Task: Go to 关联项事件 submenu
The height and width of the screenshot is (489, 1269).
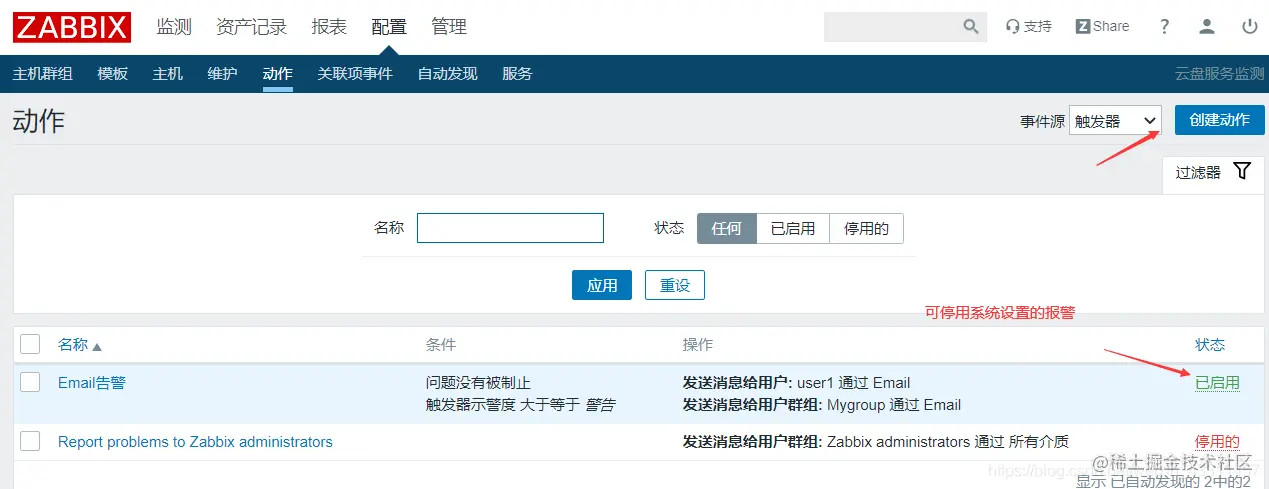Action: (x=355, y=74)
